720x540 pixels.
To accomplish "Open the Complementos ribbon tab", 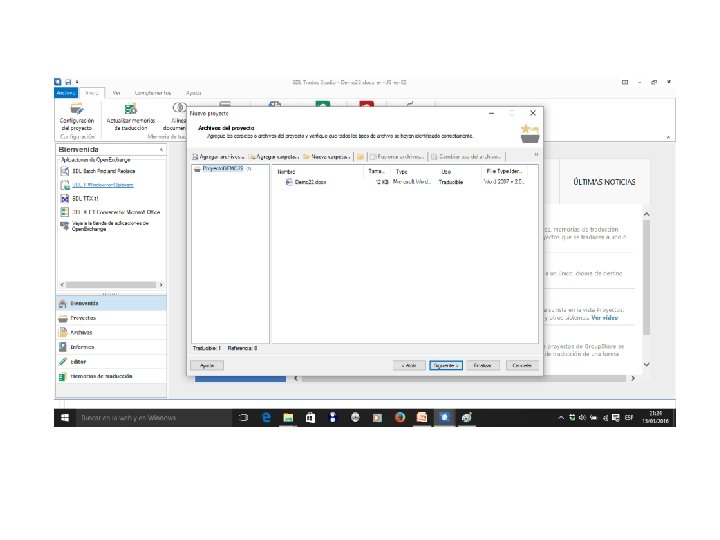I will coord(152,93).
